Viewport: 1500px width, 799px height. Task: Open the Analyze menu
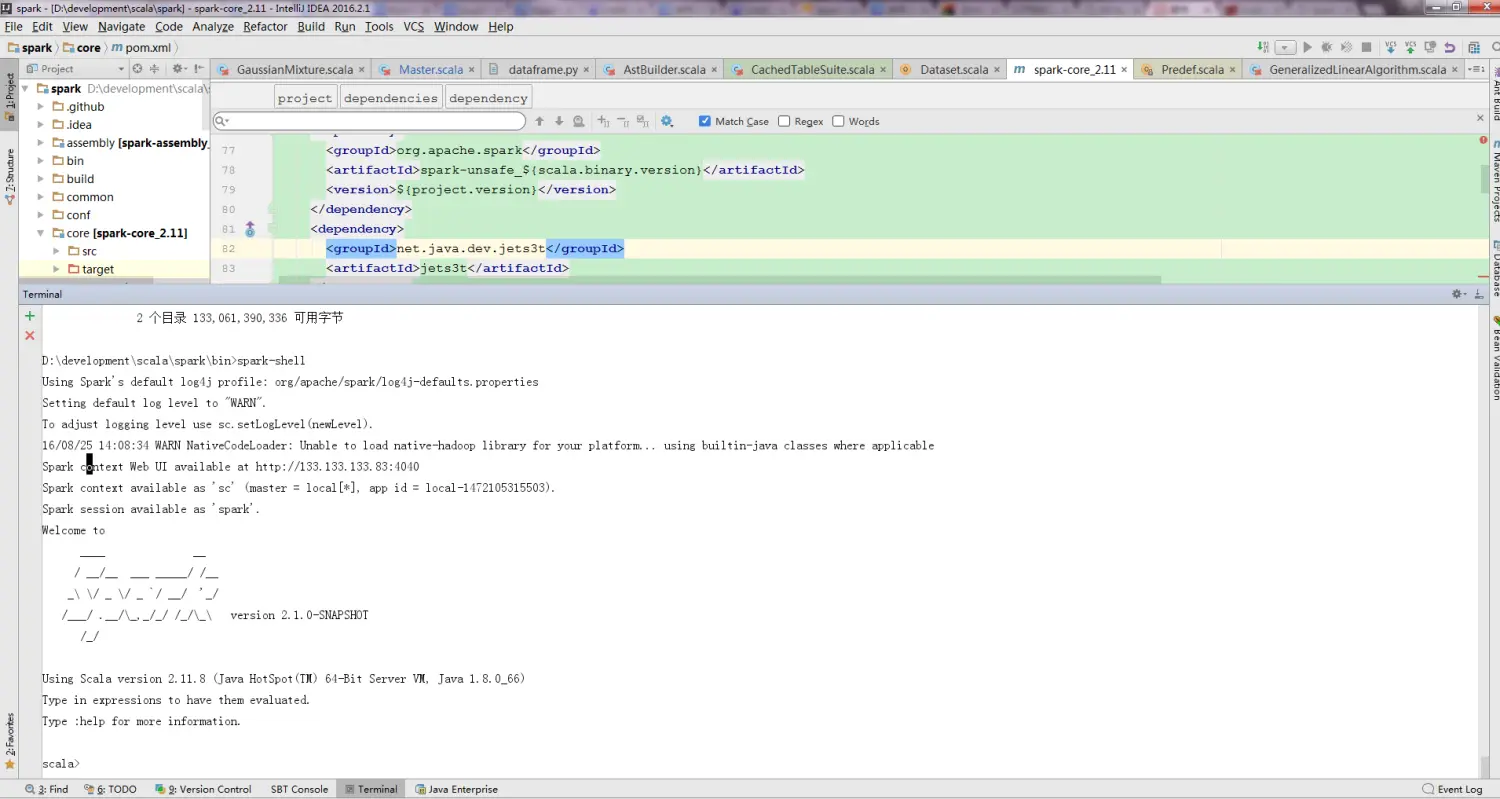pos(213,27)
